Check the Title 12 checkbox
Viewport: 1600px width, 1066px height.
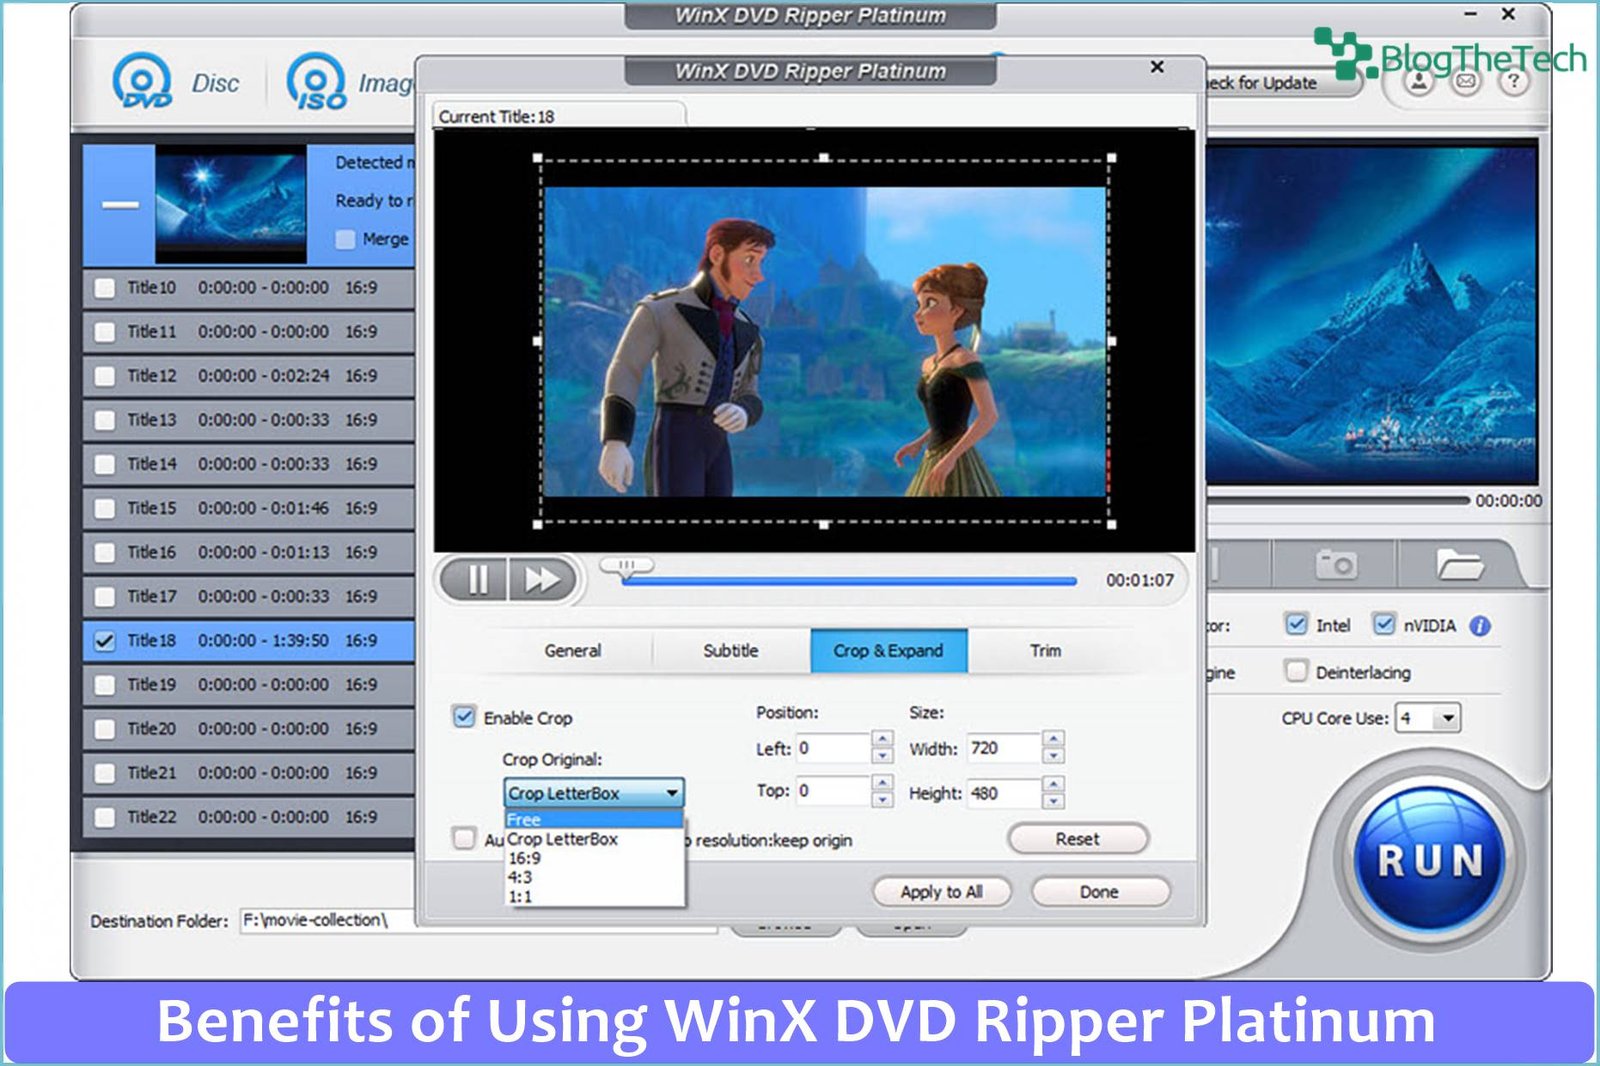pyautogui.click(x=105, y=376)
